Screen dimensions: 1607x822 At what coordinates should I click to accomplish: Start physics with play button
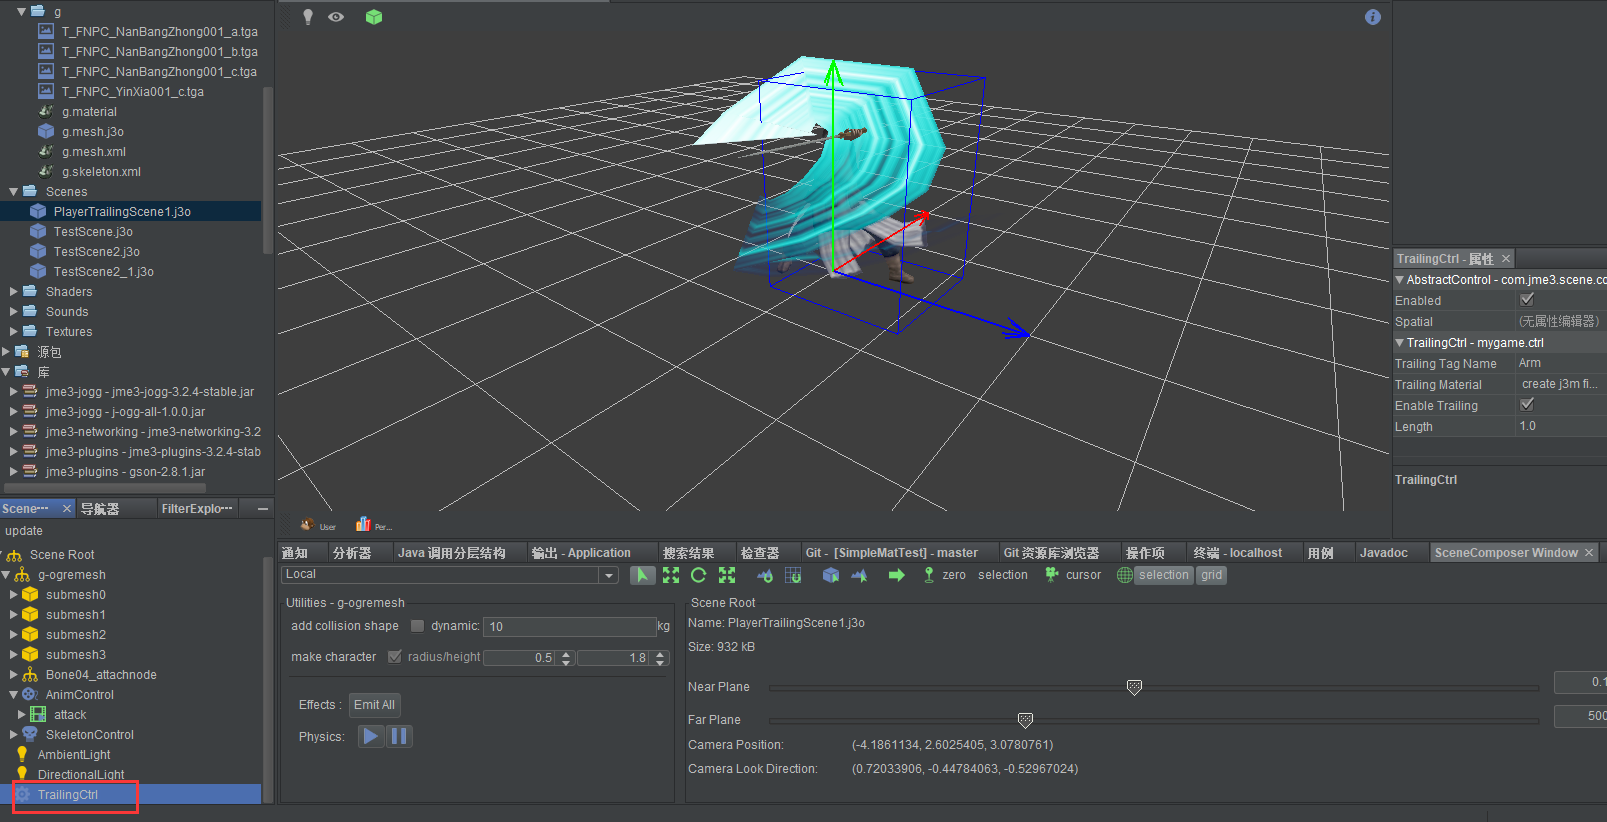(x=371, y=736)
